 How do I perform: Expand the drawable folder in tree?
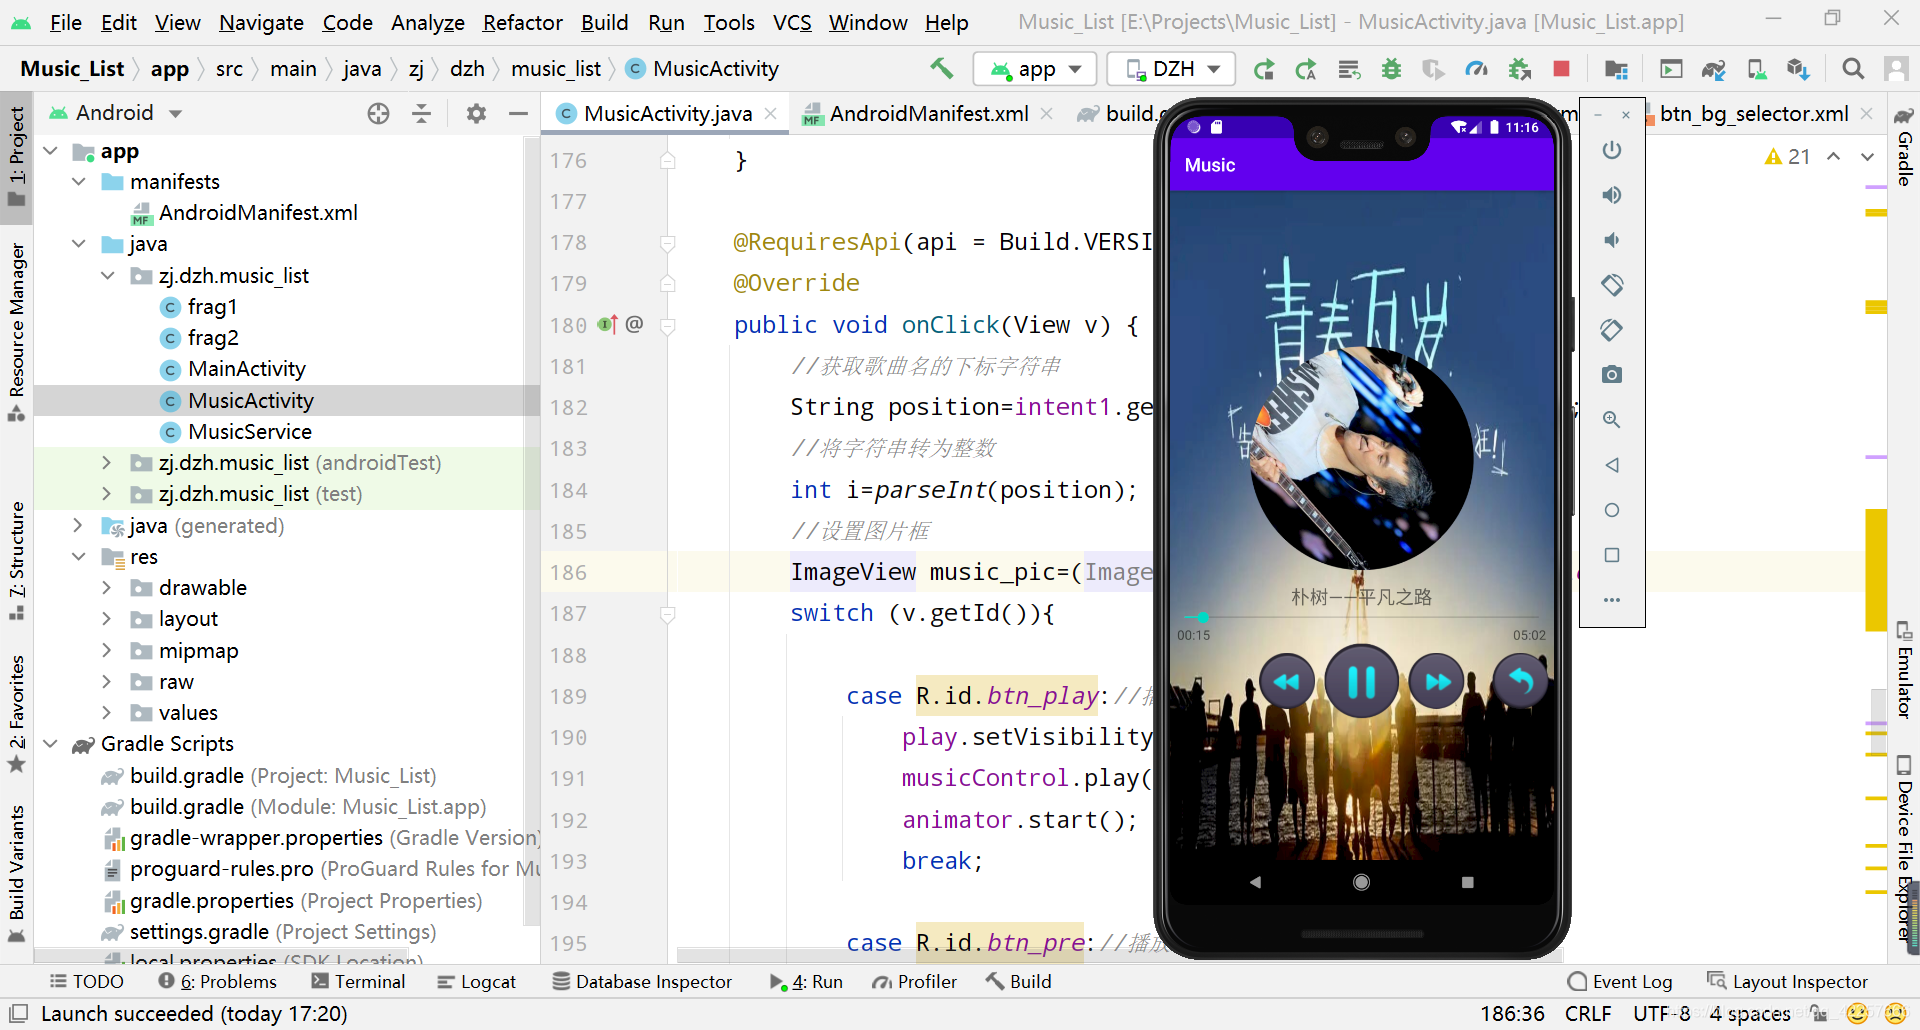[x=107, y=588]
